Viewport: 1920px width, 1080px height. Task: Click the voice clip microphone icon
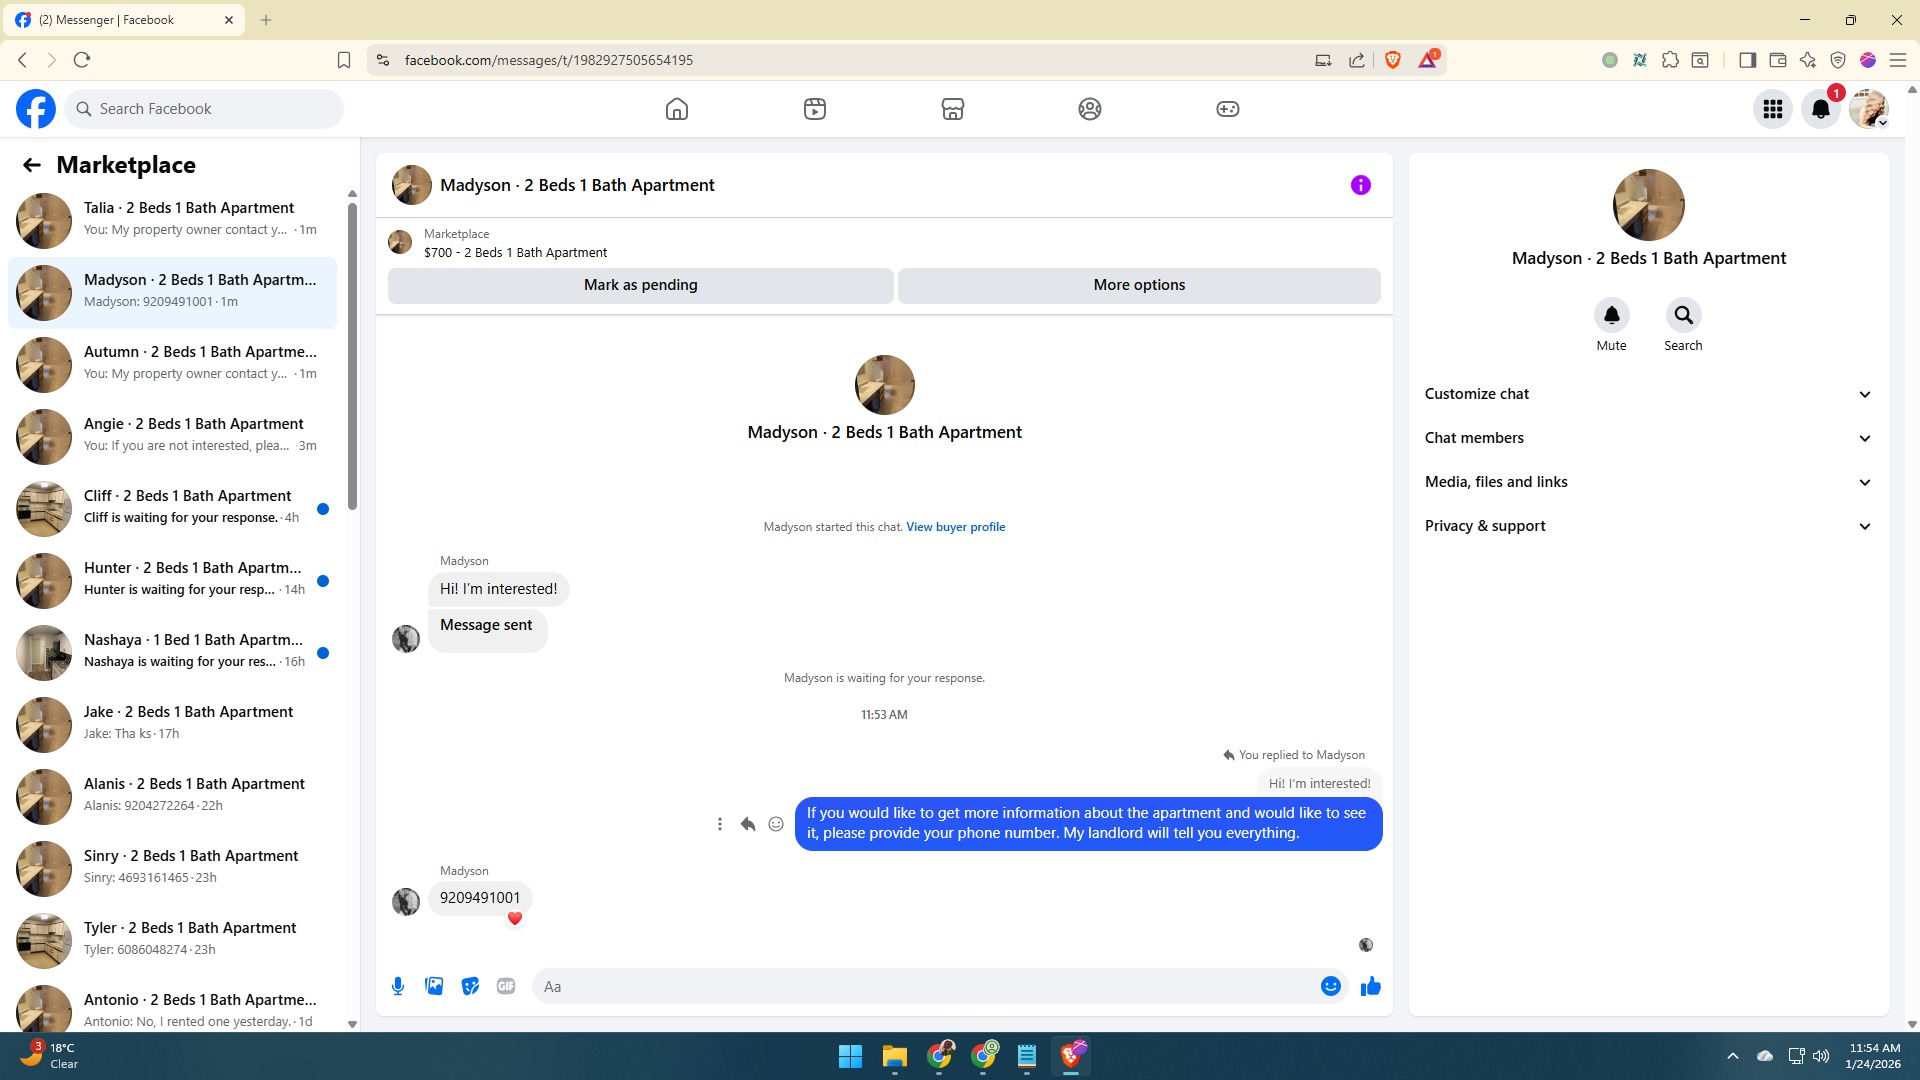coord(398,986)
